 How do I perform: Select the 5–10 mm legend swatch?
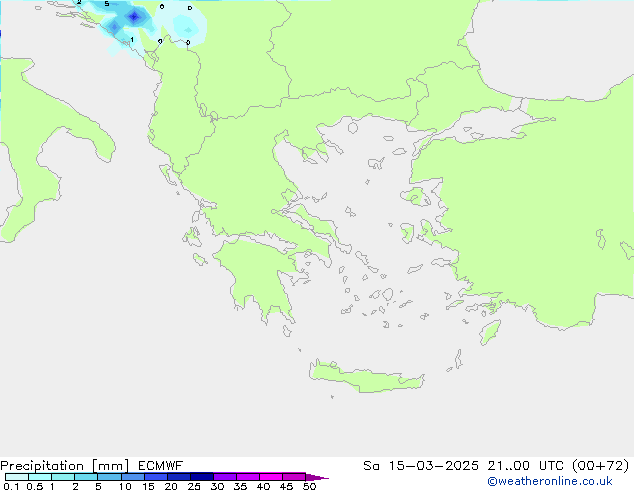(109, 477)
